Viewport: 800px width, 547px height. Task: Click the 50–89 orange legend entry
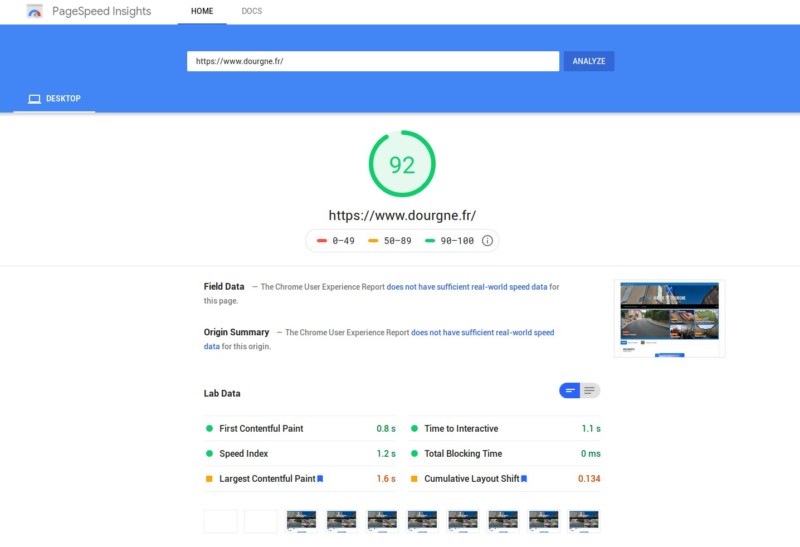point(390,240)
